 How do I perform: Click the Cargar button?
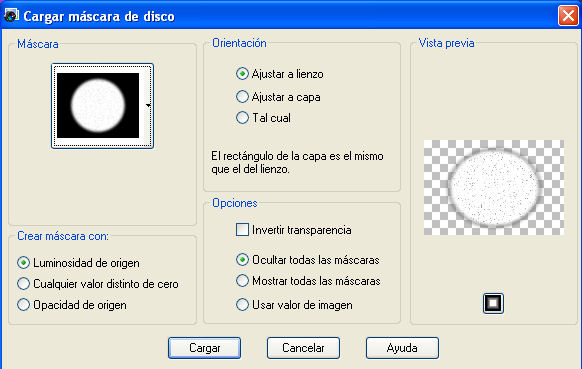(204, 348)
